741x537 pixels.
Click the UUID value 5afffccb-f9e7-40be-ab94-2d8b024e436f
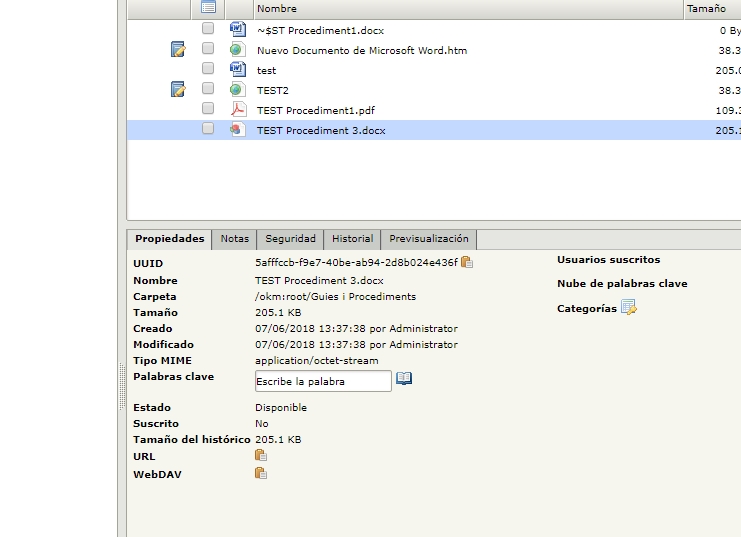coord(356,262)
